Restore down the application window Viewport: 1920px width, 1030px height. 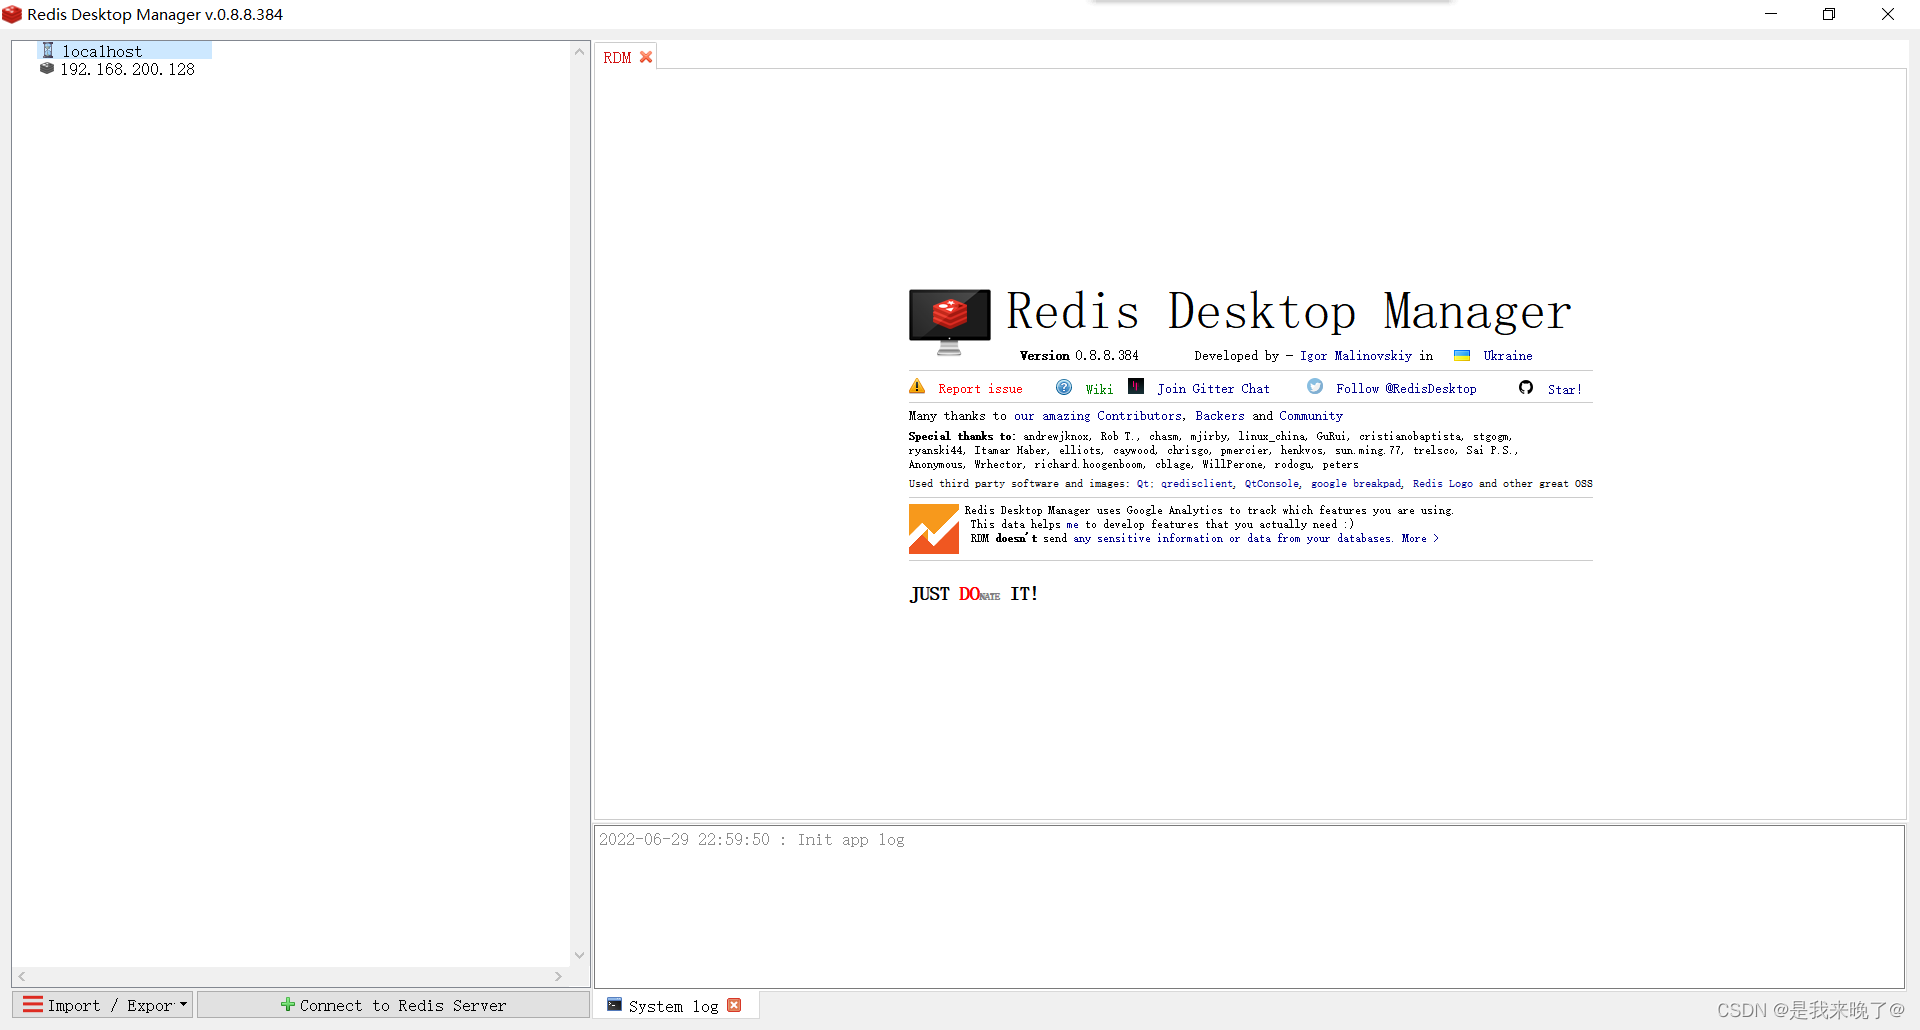point(1829,14)
